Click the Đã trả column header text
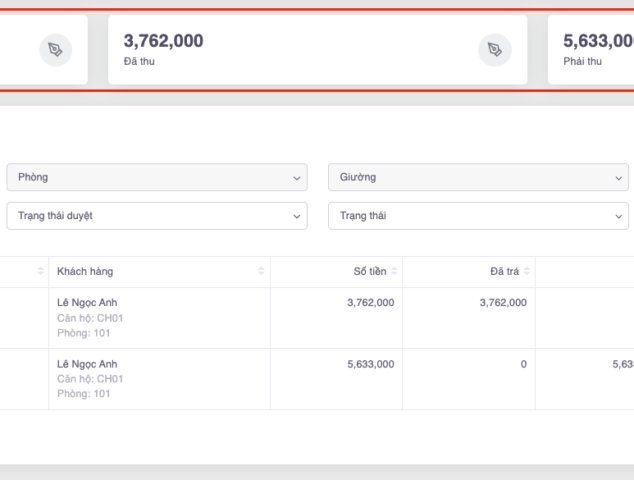634x480 pixels. click(x=503, y=272)
